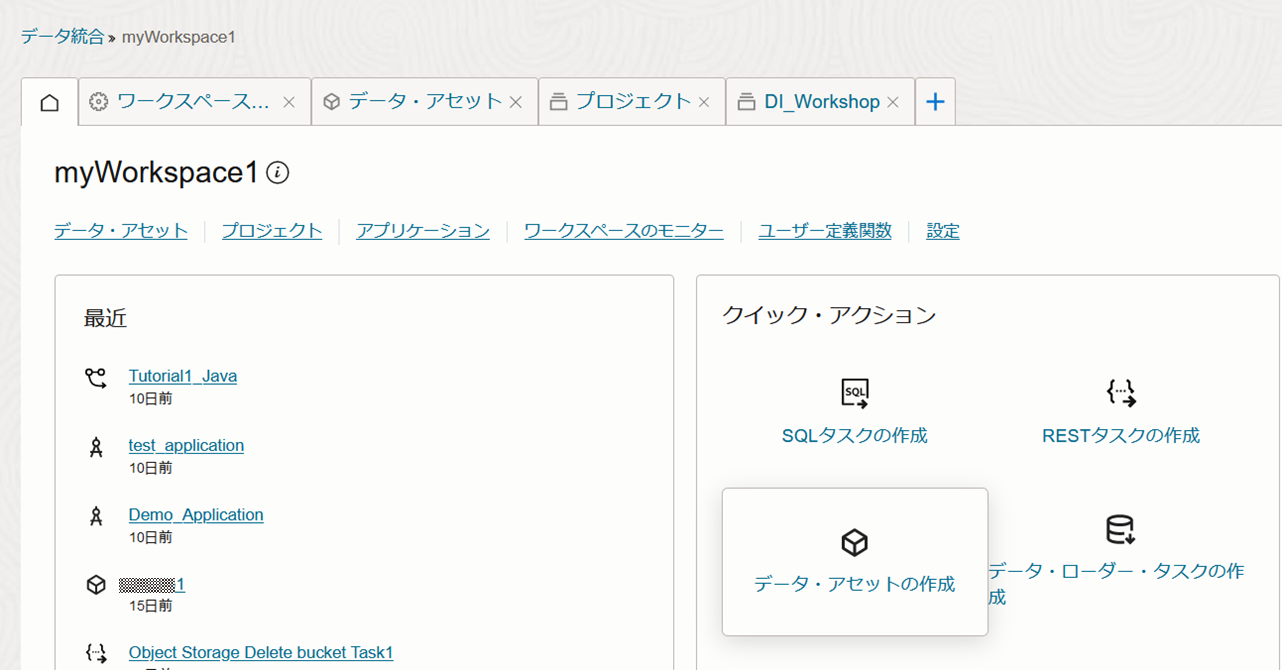Click the REST icon beside Object Storage task
The image size is (1282, 670).
96,653
